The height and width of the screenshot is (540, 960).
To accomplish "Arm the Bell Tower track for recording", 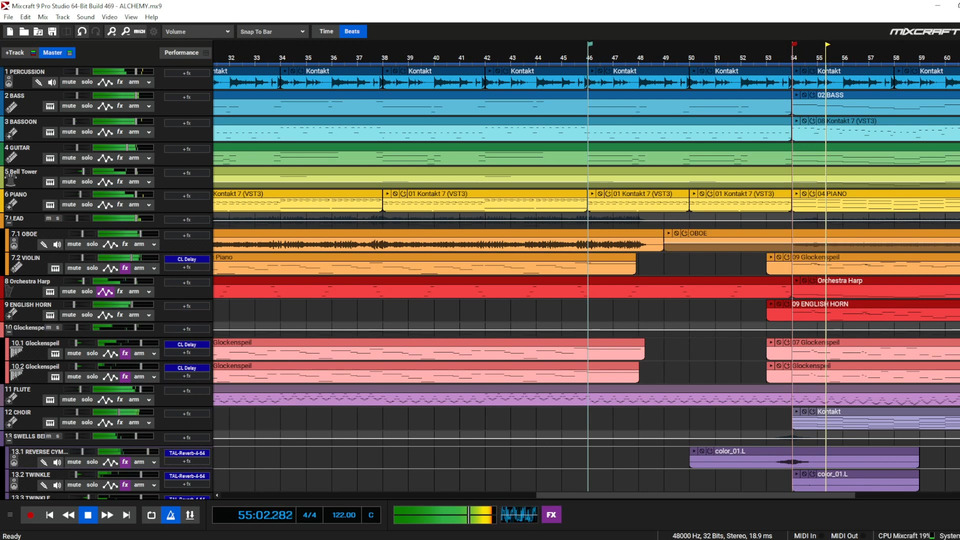I will pos(134,182).
